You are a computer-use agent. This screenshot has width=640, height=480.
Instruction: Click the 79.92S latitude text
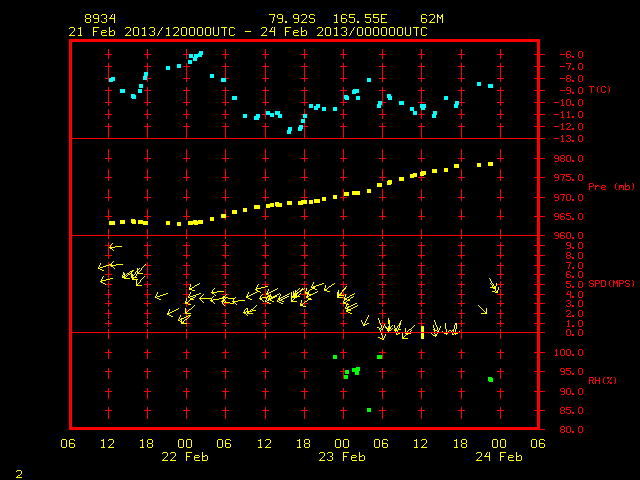tap(292, 19)
